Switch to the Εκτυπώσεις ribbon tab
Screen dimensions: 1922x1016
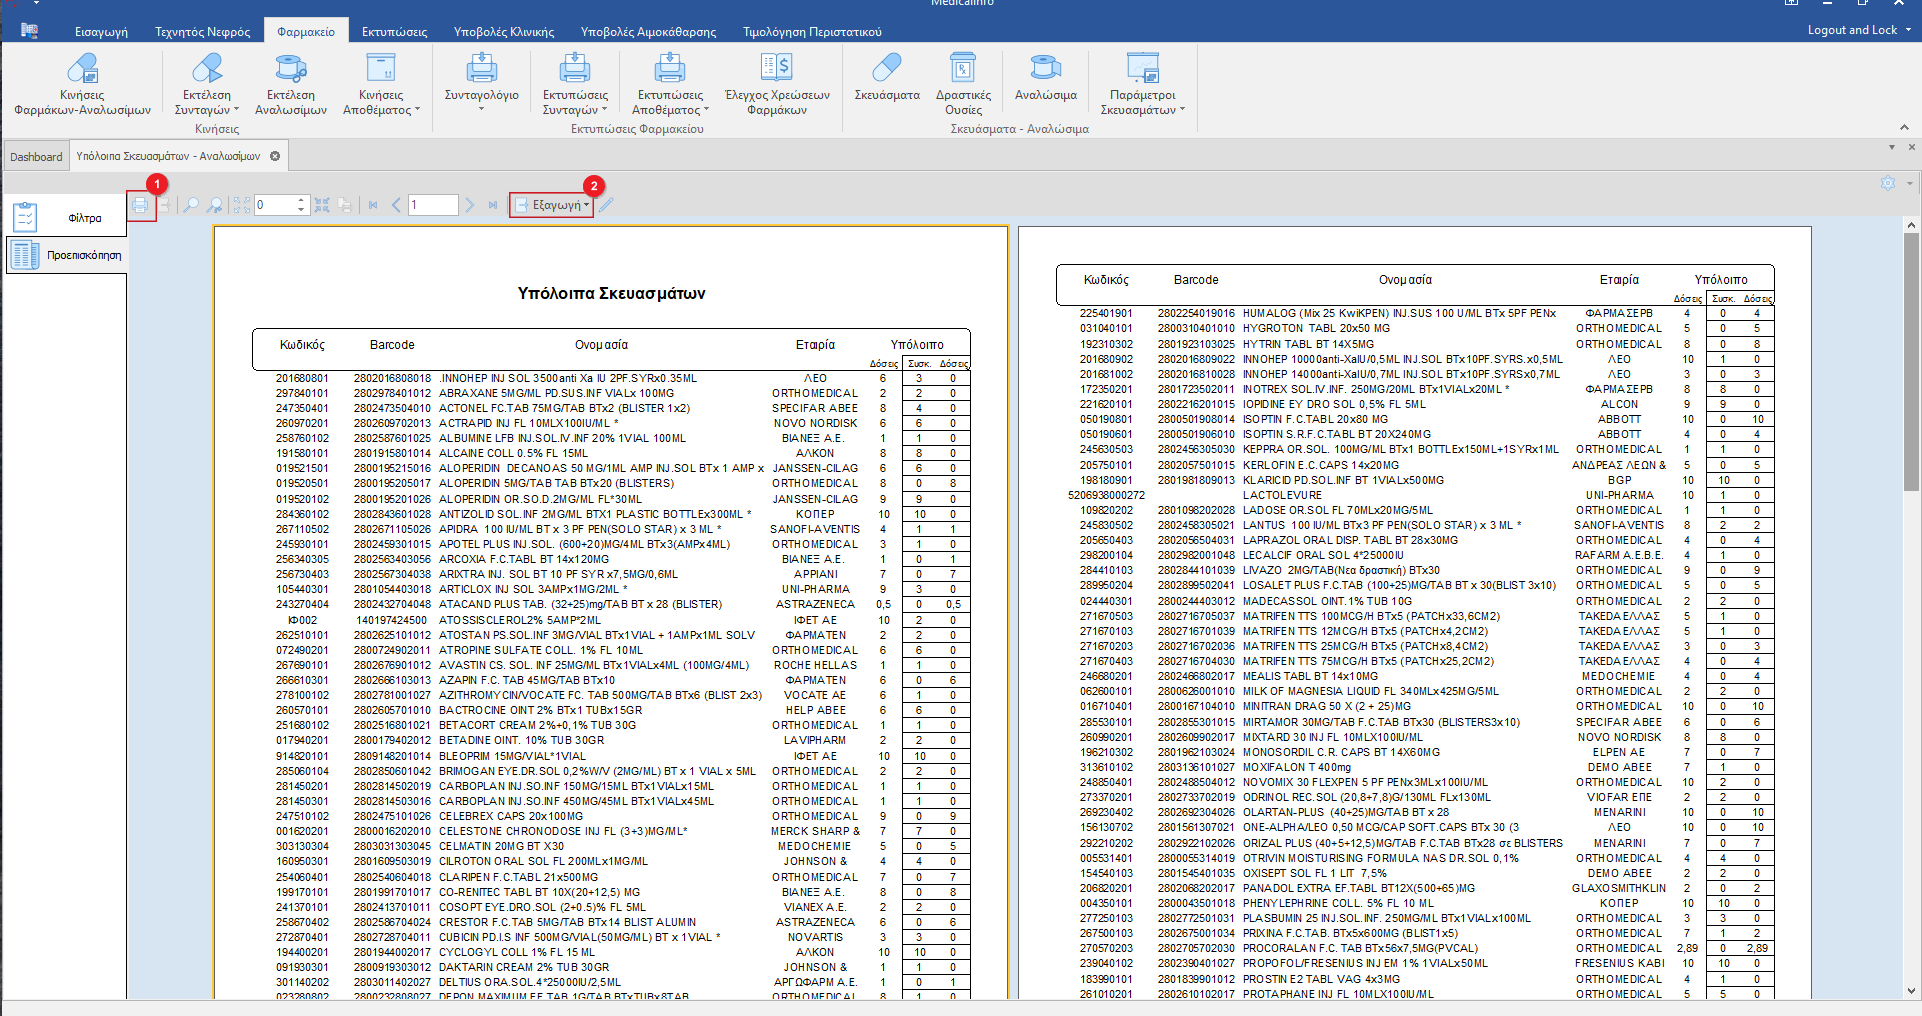[x=394, y=32]
